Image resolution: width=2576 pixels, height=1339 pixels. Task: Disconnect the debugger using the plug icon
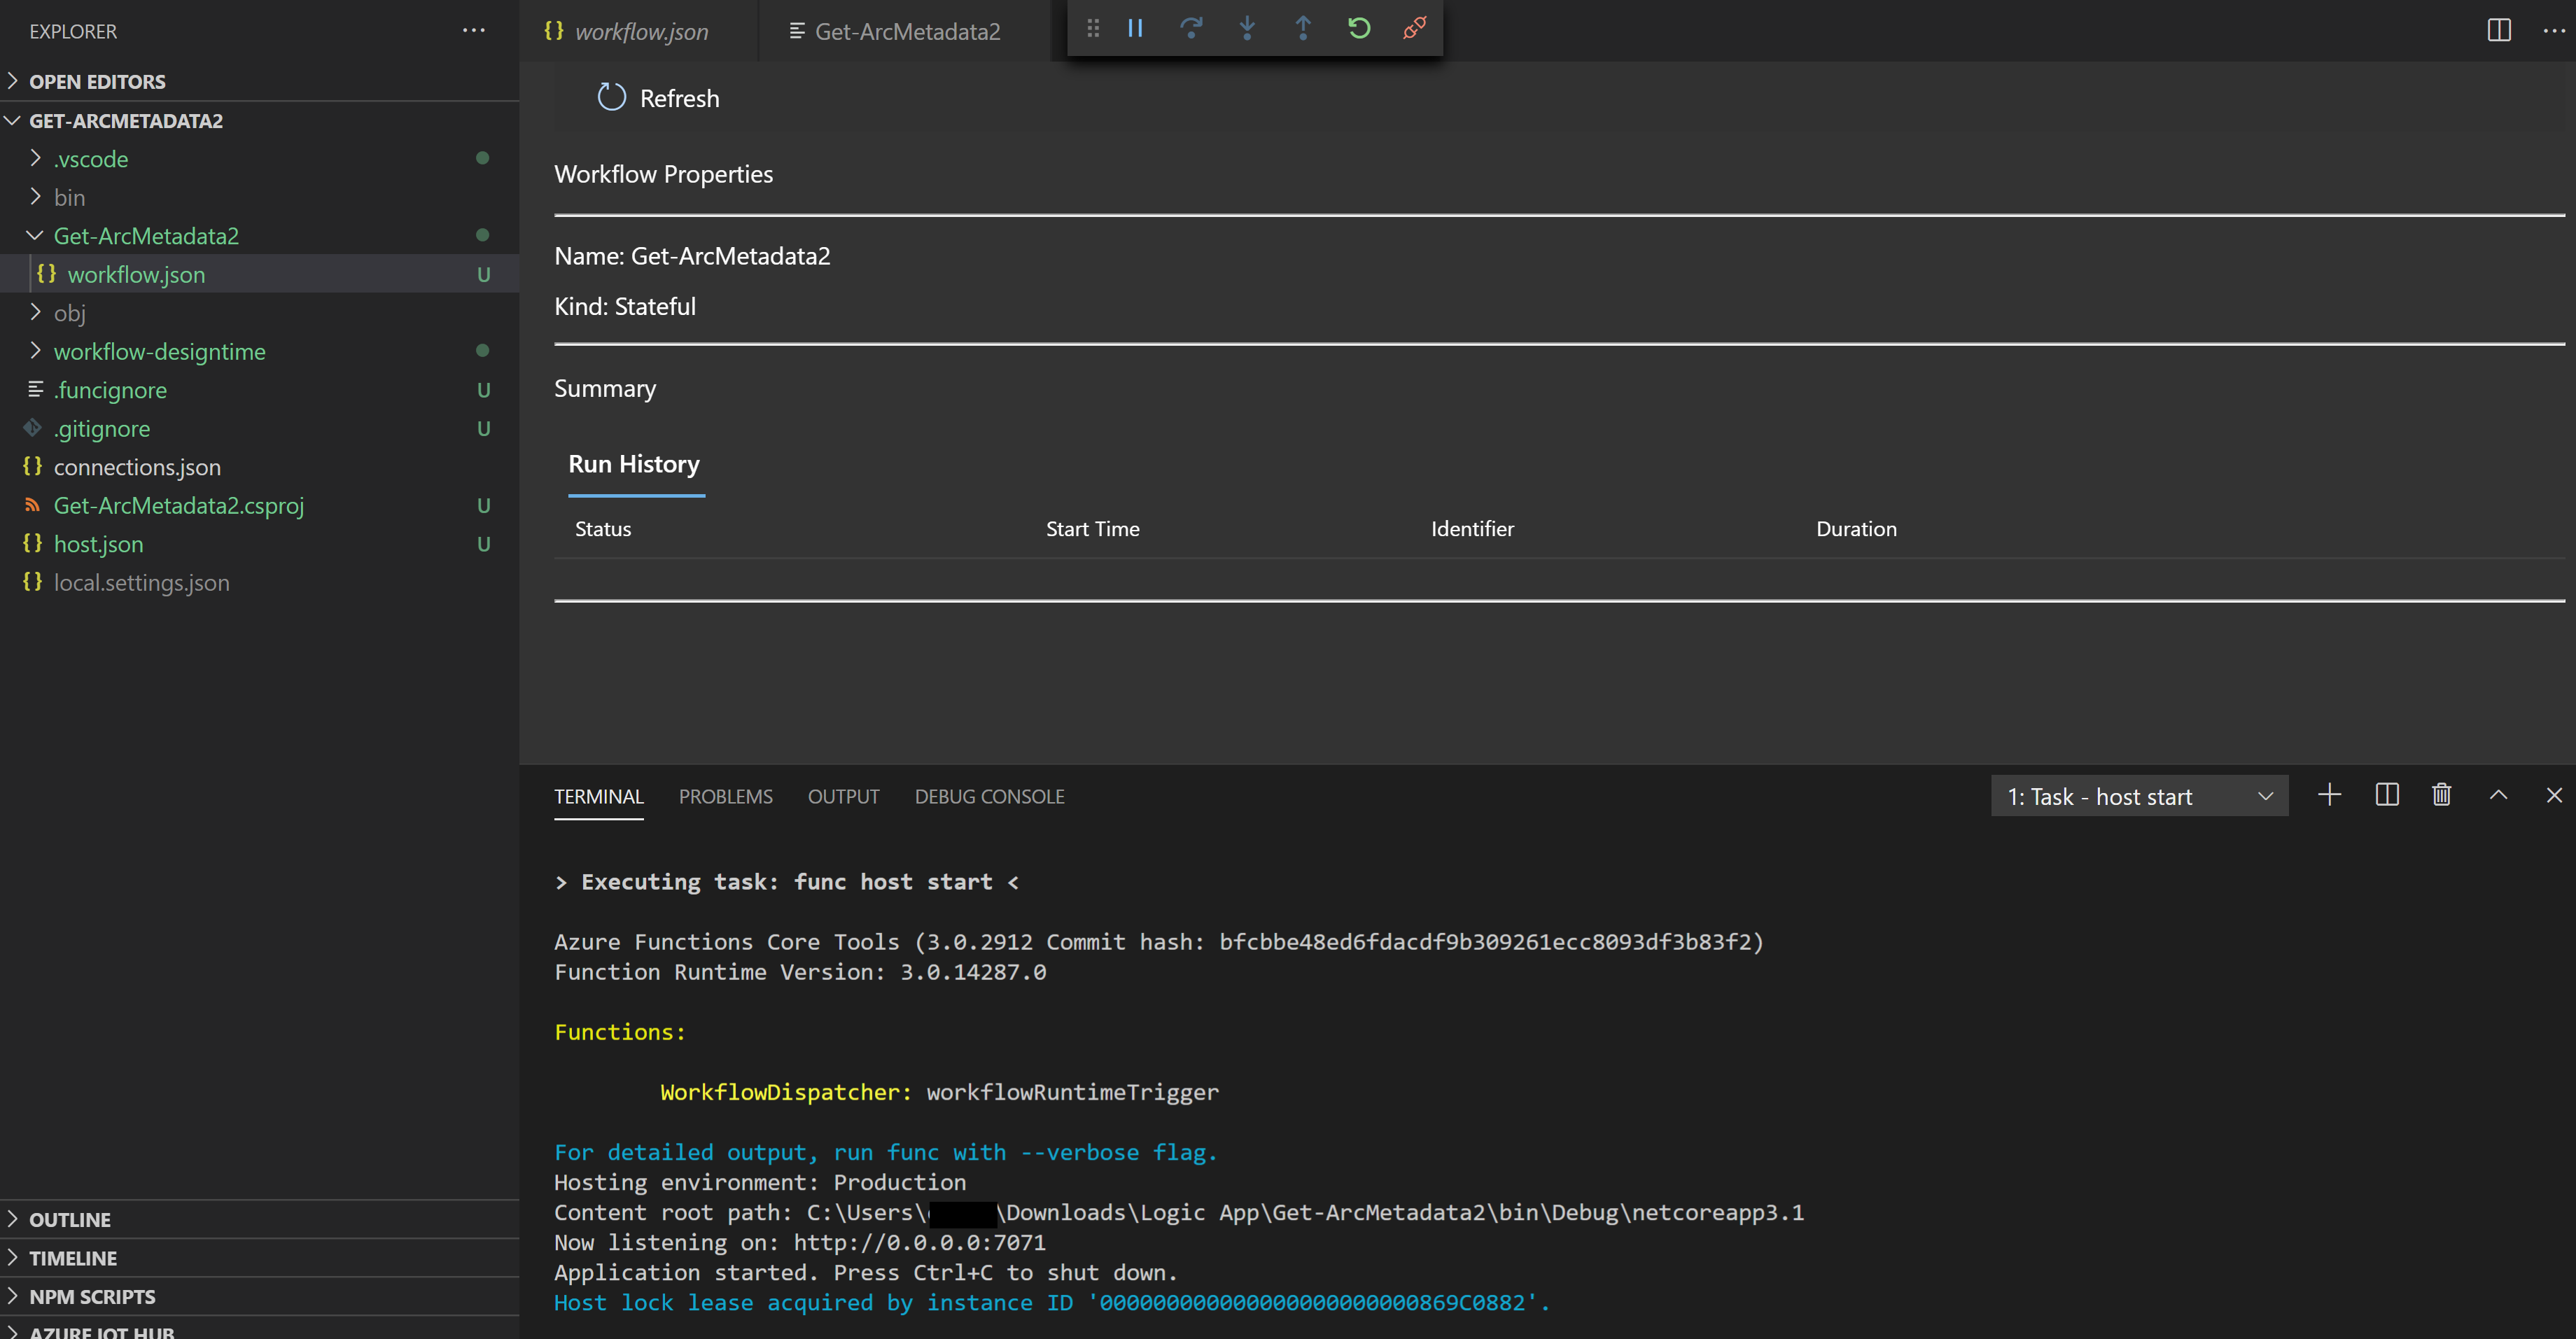coord(1414,29)
